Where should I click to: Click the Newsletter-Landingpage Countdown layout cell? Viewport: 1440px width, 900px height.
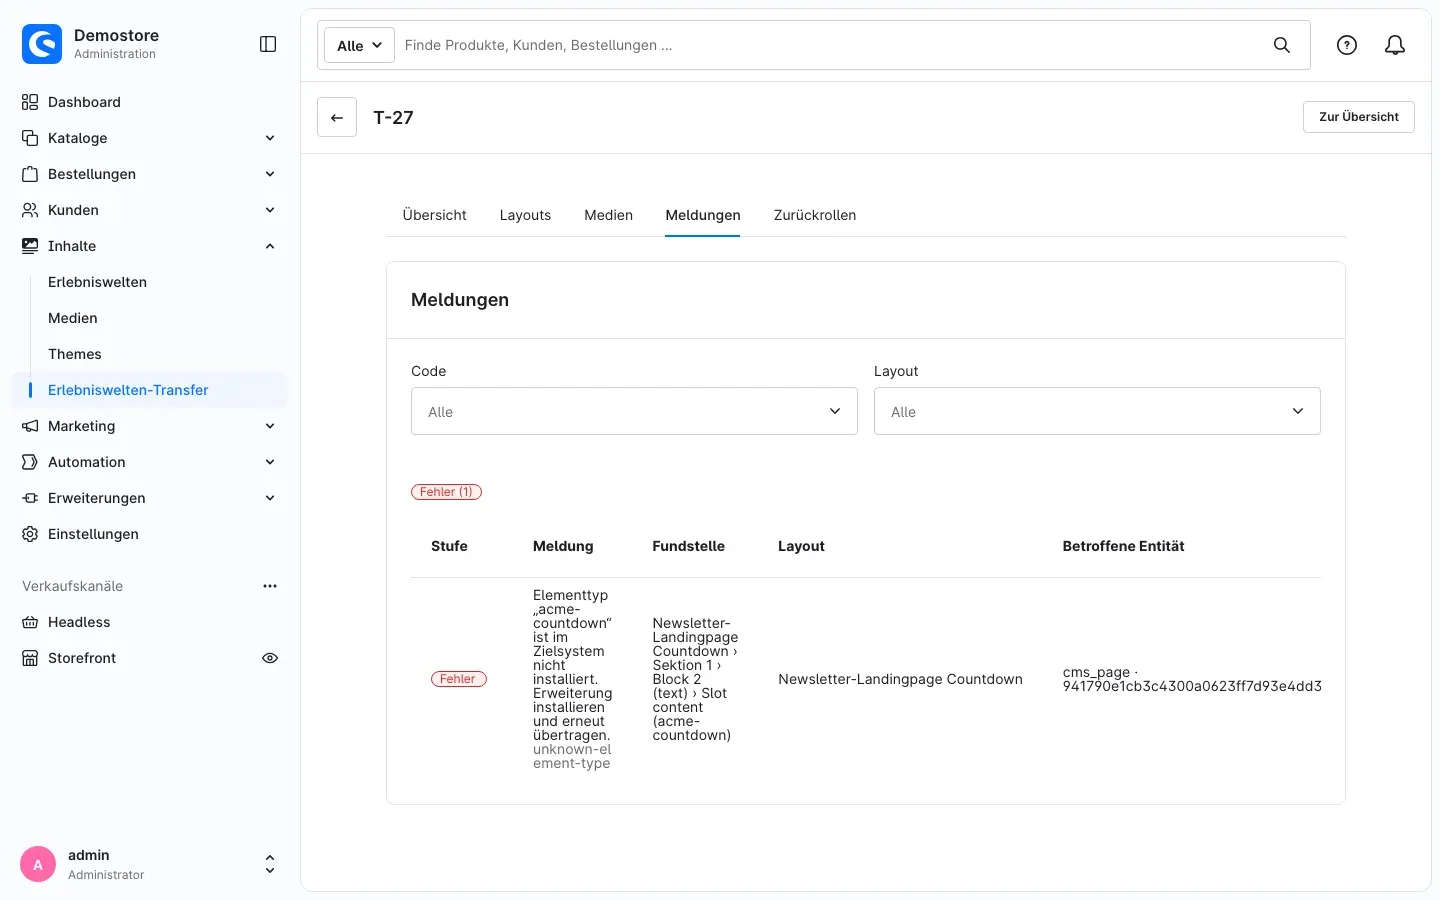[900, 679]
